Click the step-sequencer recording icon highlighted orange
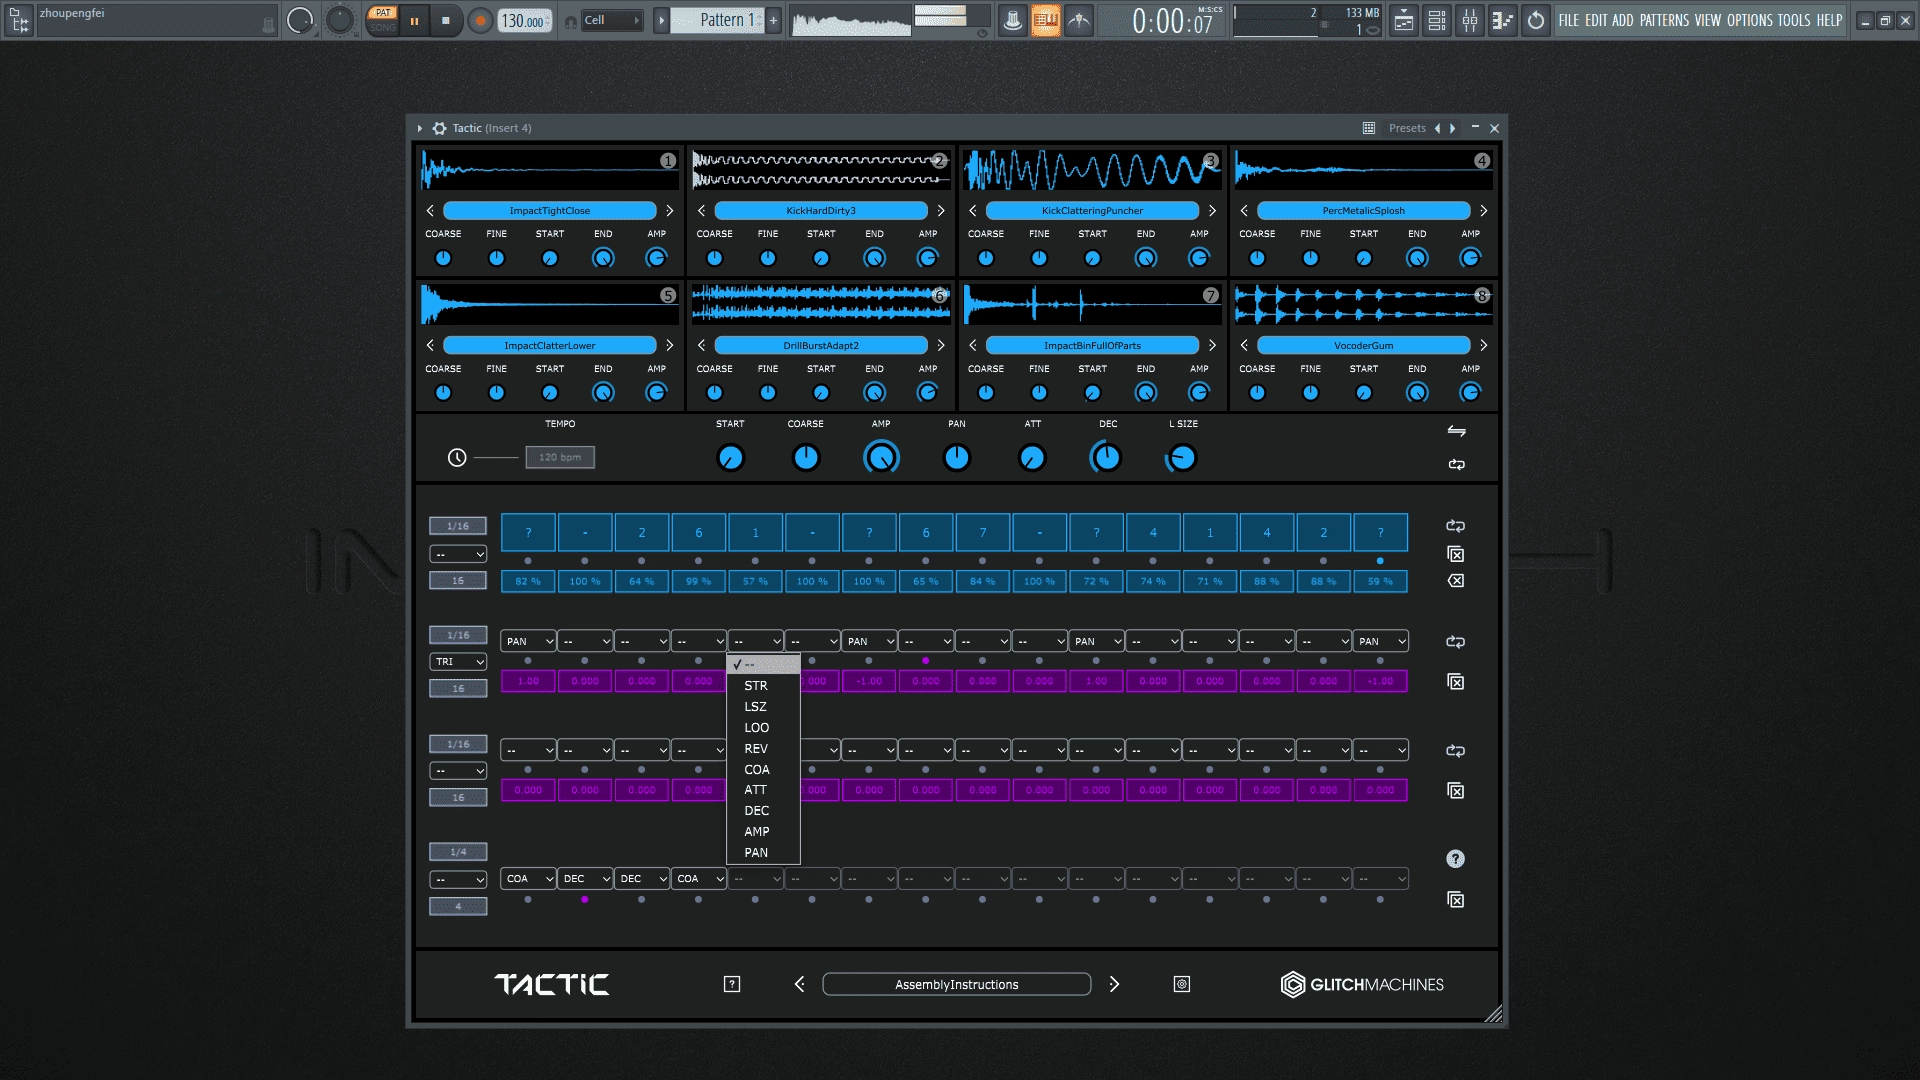The width and height of the screenshot is (1920, 1080). 1045,20
